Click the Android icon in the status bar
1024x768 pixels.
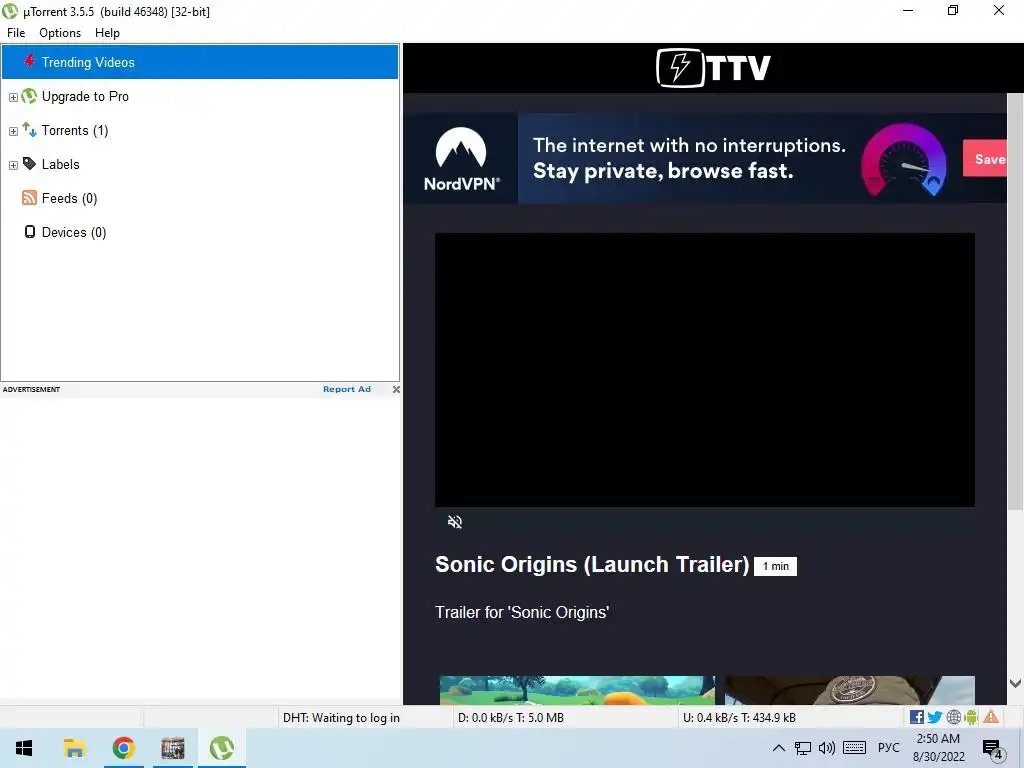click(971, 717)
